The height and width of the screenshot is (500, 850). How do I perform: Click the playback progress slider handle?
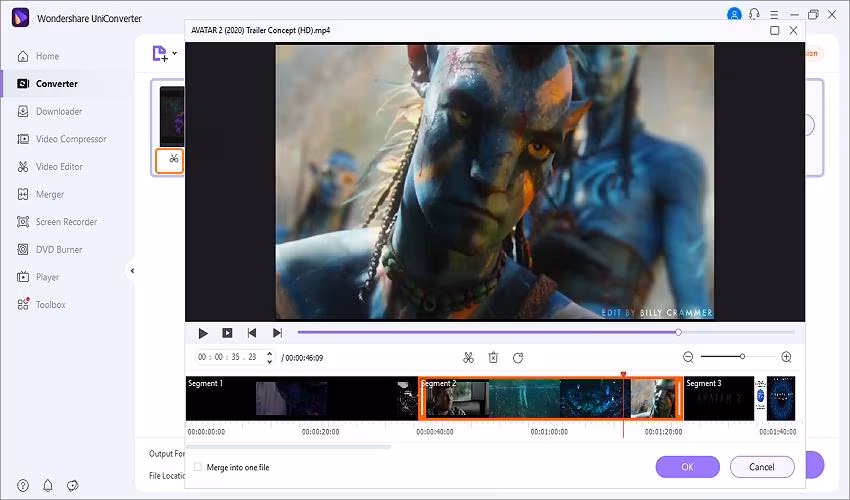click(x=678, y=332)
